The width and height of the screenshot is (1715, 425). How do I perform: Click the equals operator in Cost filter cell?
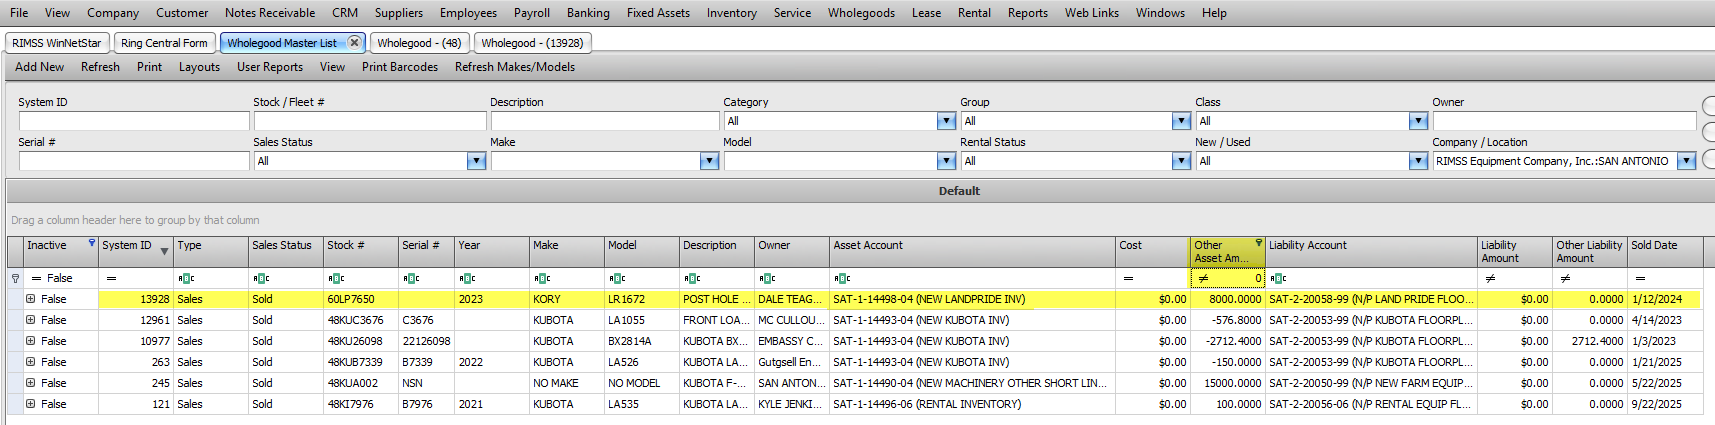pos(1128,279)
